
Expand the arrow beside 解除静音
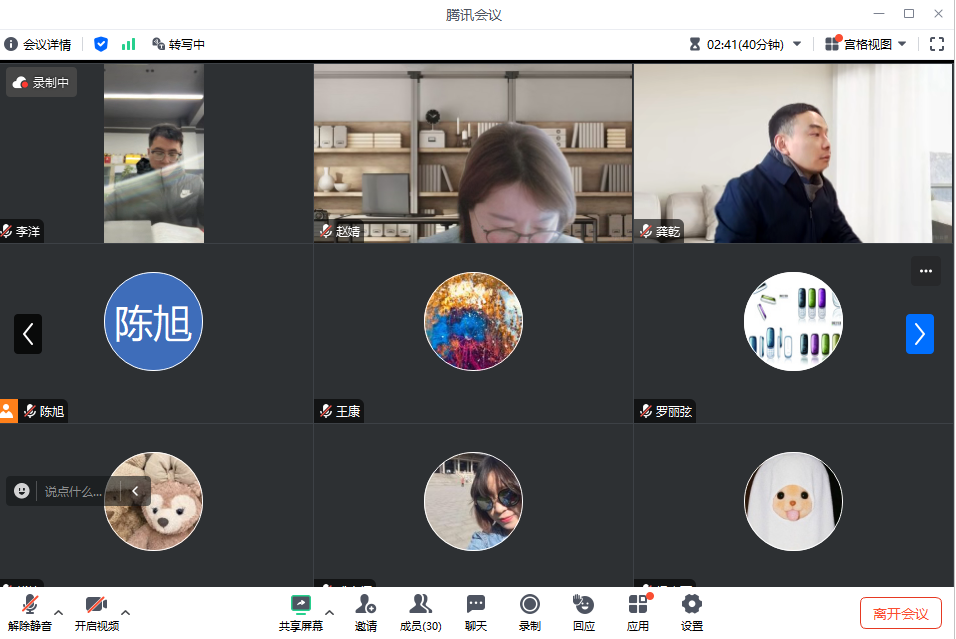coord(58,612)
